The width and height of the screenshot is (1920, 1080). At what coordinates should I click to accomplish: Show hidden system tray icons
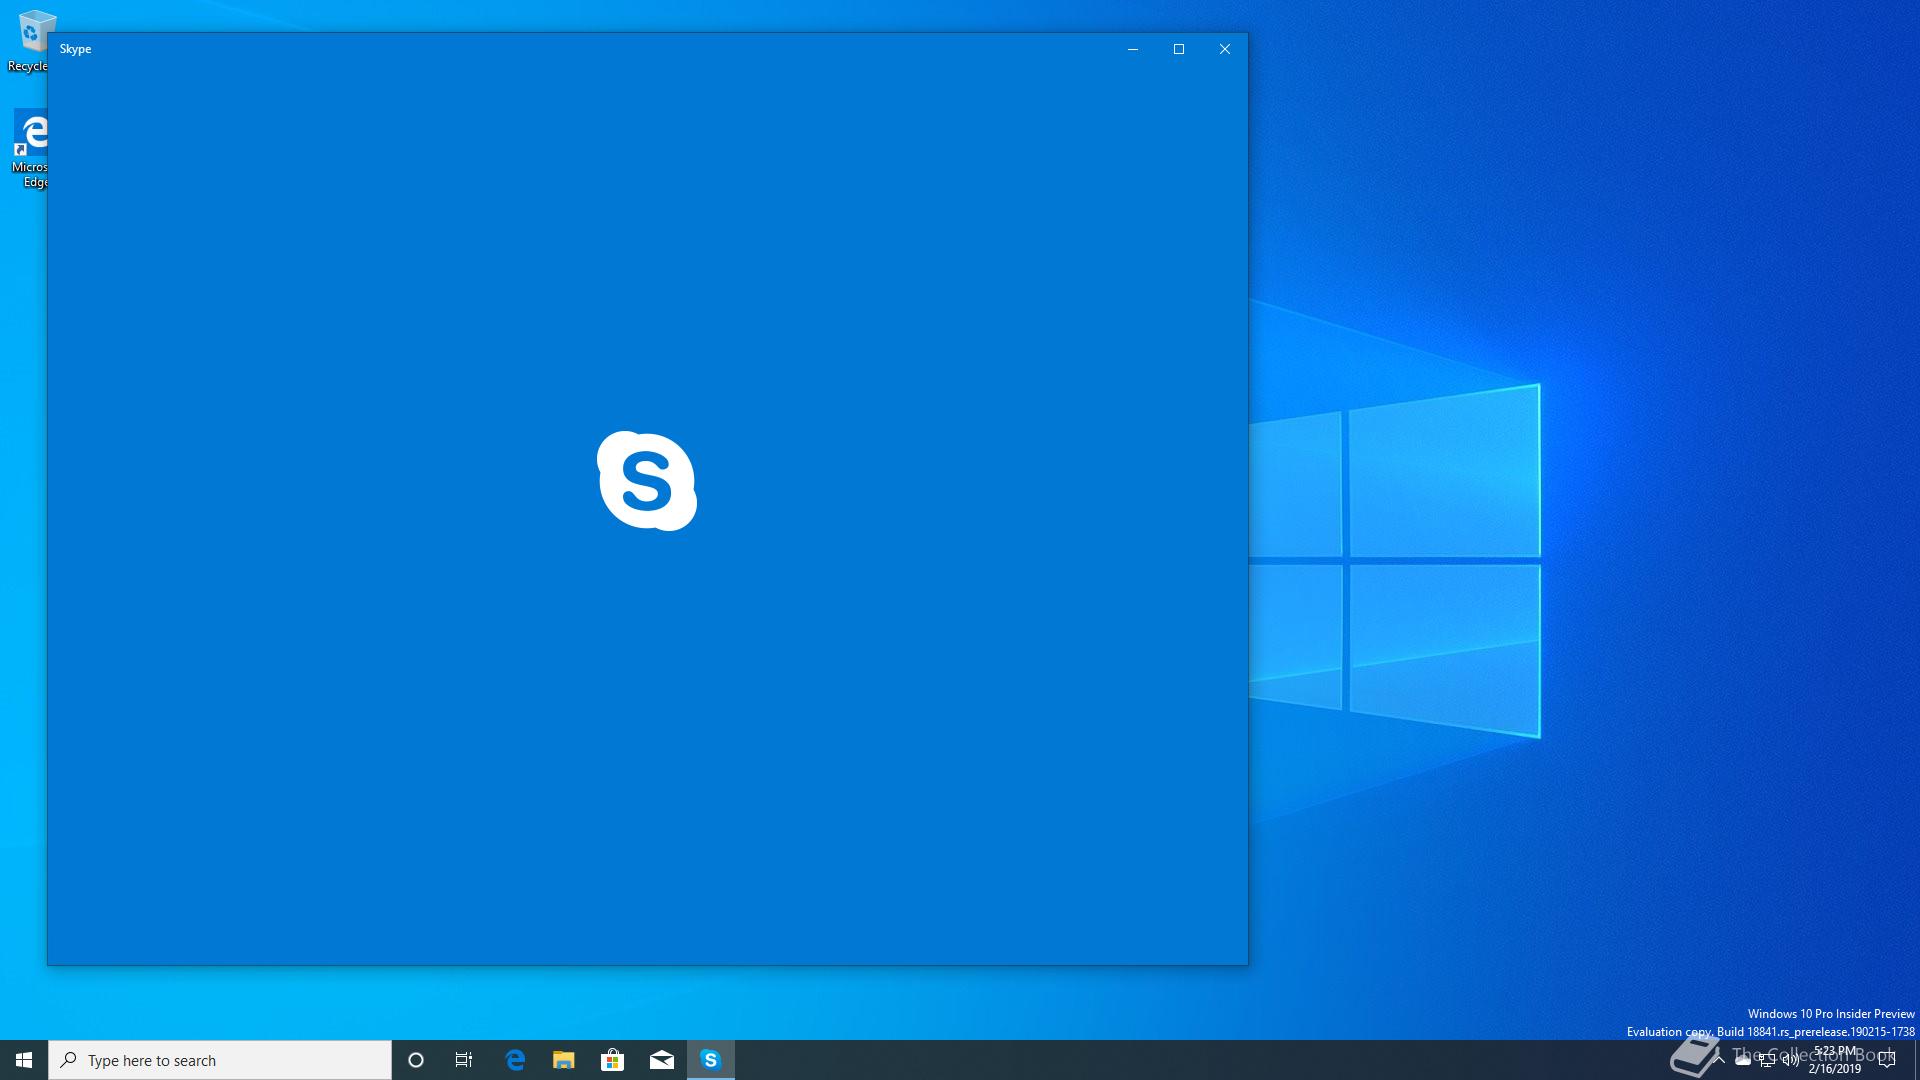(x=1719, y=1060)
